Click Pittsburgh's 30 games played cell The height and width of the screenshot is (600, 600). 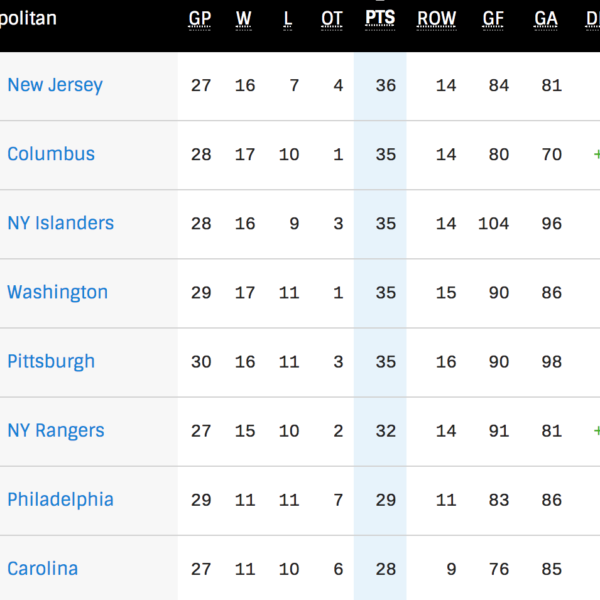point(201,361)
